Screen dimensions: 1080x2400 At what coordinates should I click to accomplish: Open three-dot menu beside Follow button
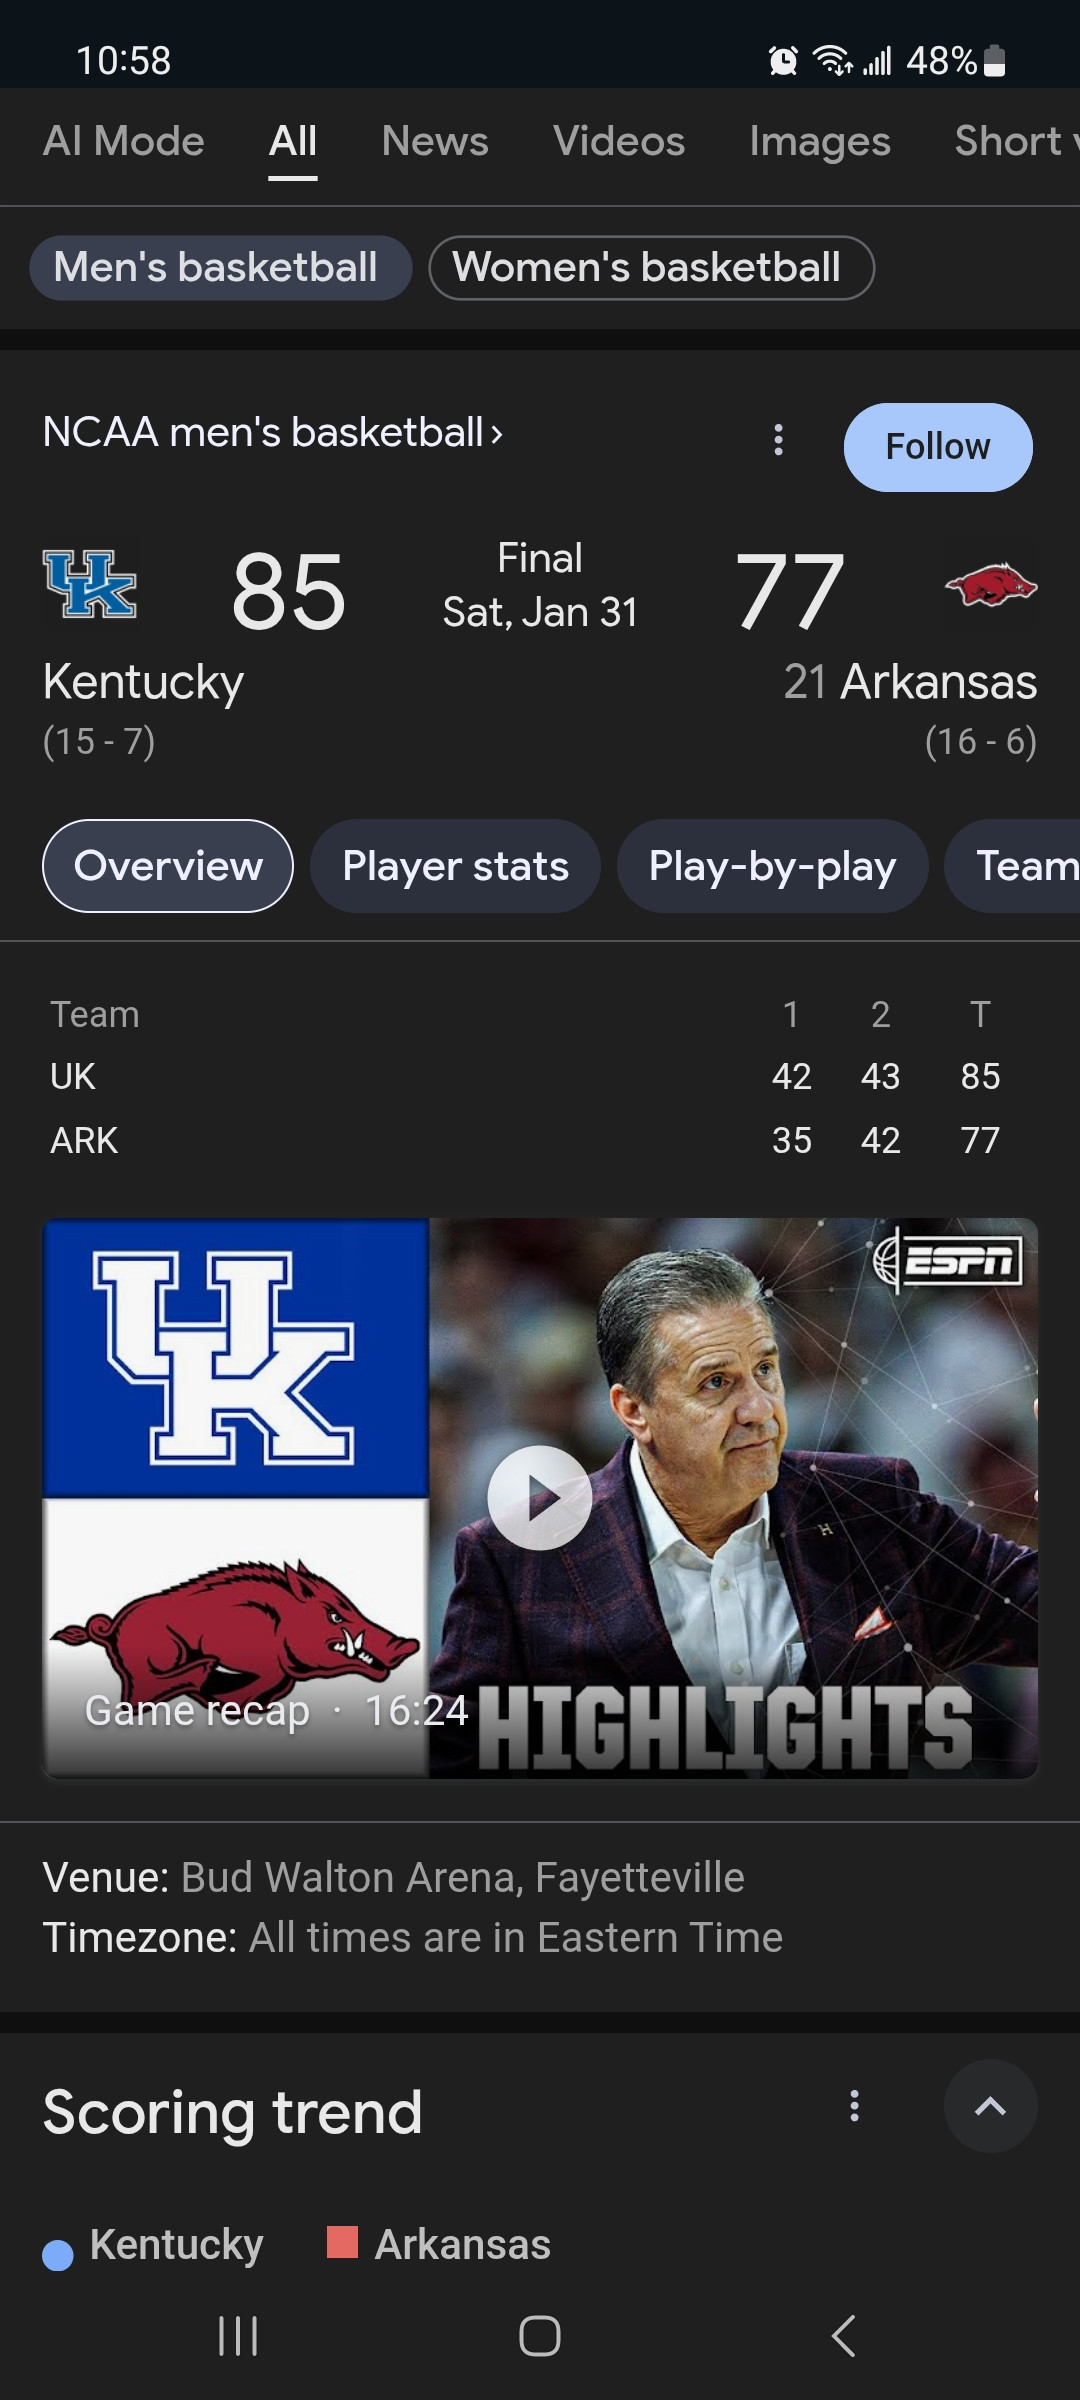[778, 440]
